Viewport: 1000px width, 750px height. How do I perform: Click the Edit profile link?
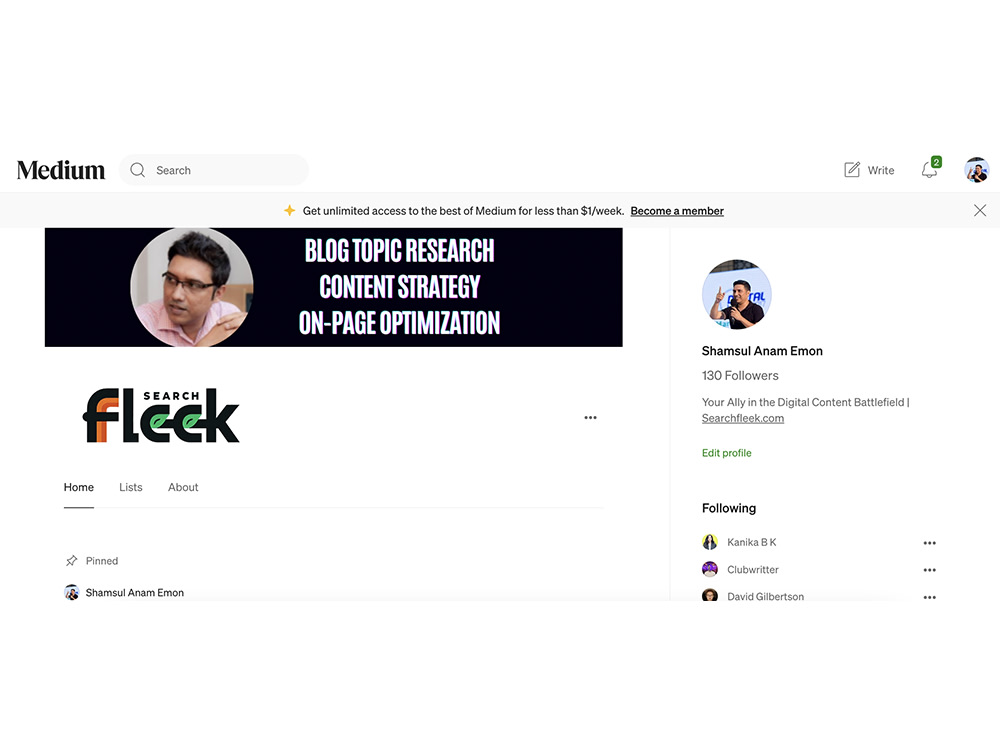726,453
